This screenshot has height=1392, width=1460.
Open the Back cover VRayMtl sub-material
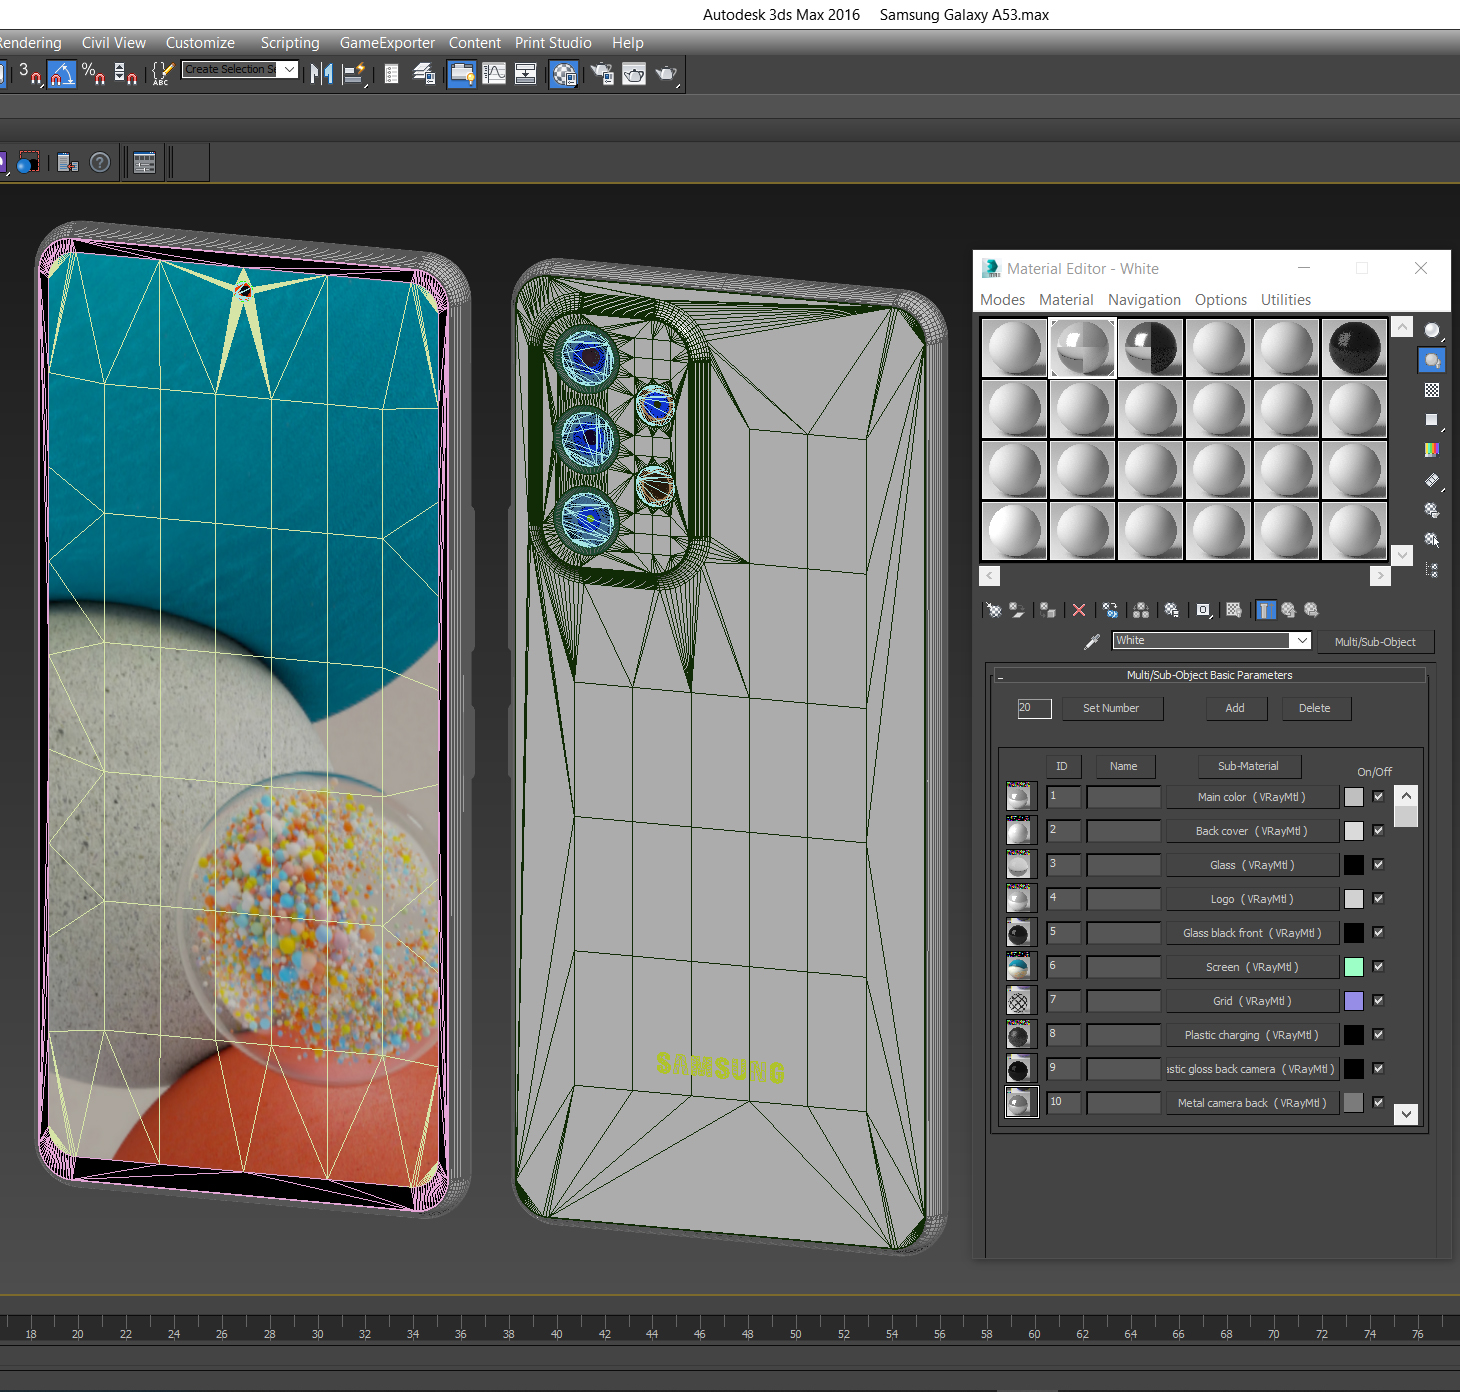[x=1251, y=831]
